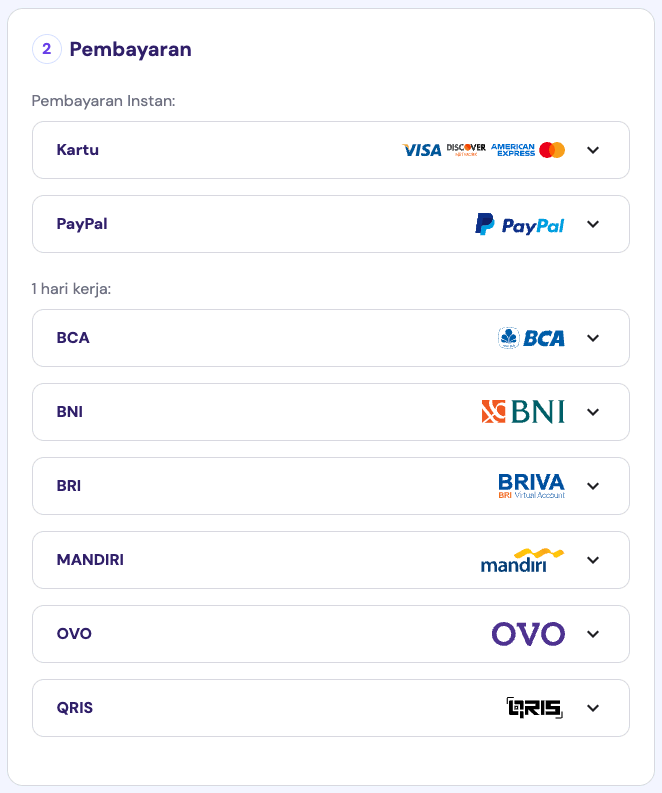Open the BCA chevron arrow

(x=593, y=338)
